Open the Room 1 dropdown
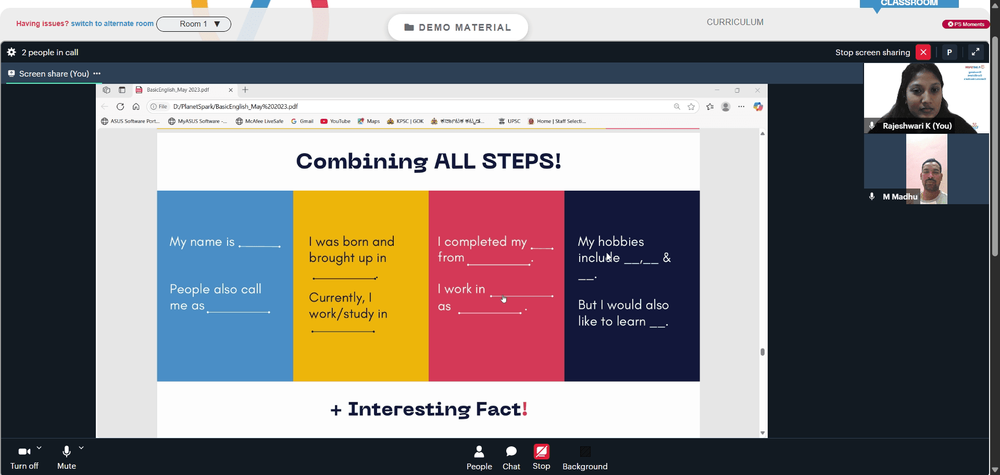1000x475 pixels. (x=194, y=24)
